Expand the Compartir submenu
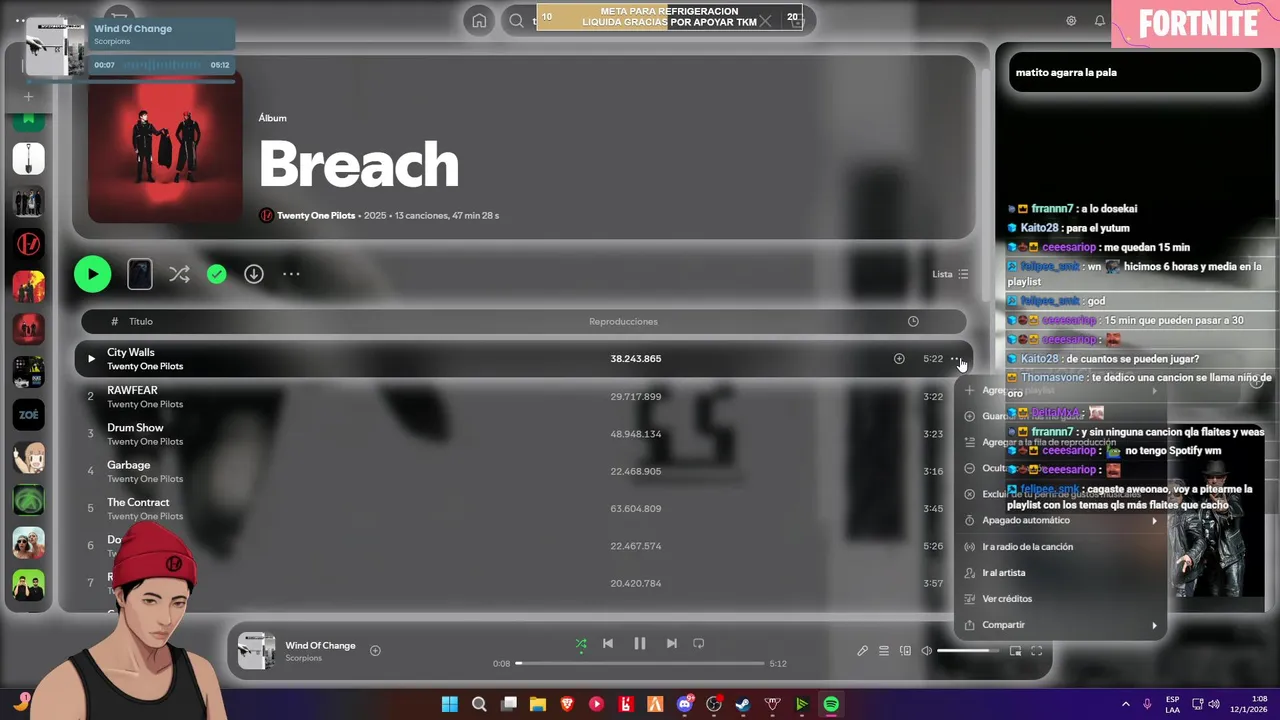The width and height of the screenshot is (1280, 720). tap(1060, 625)
